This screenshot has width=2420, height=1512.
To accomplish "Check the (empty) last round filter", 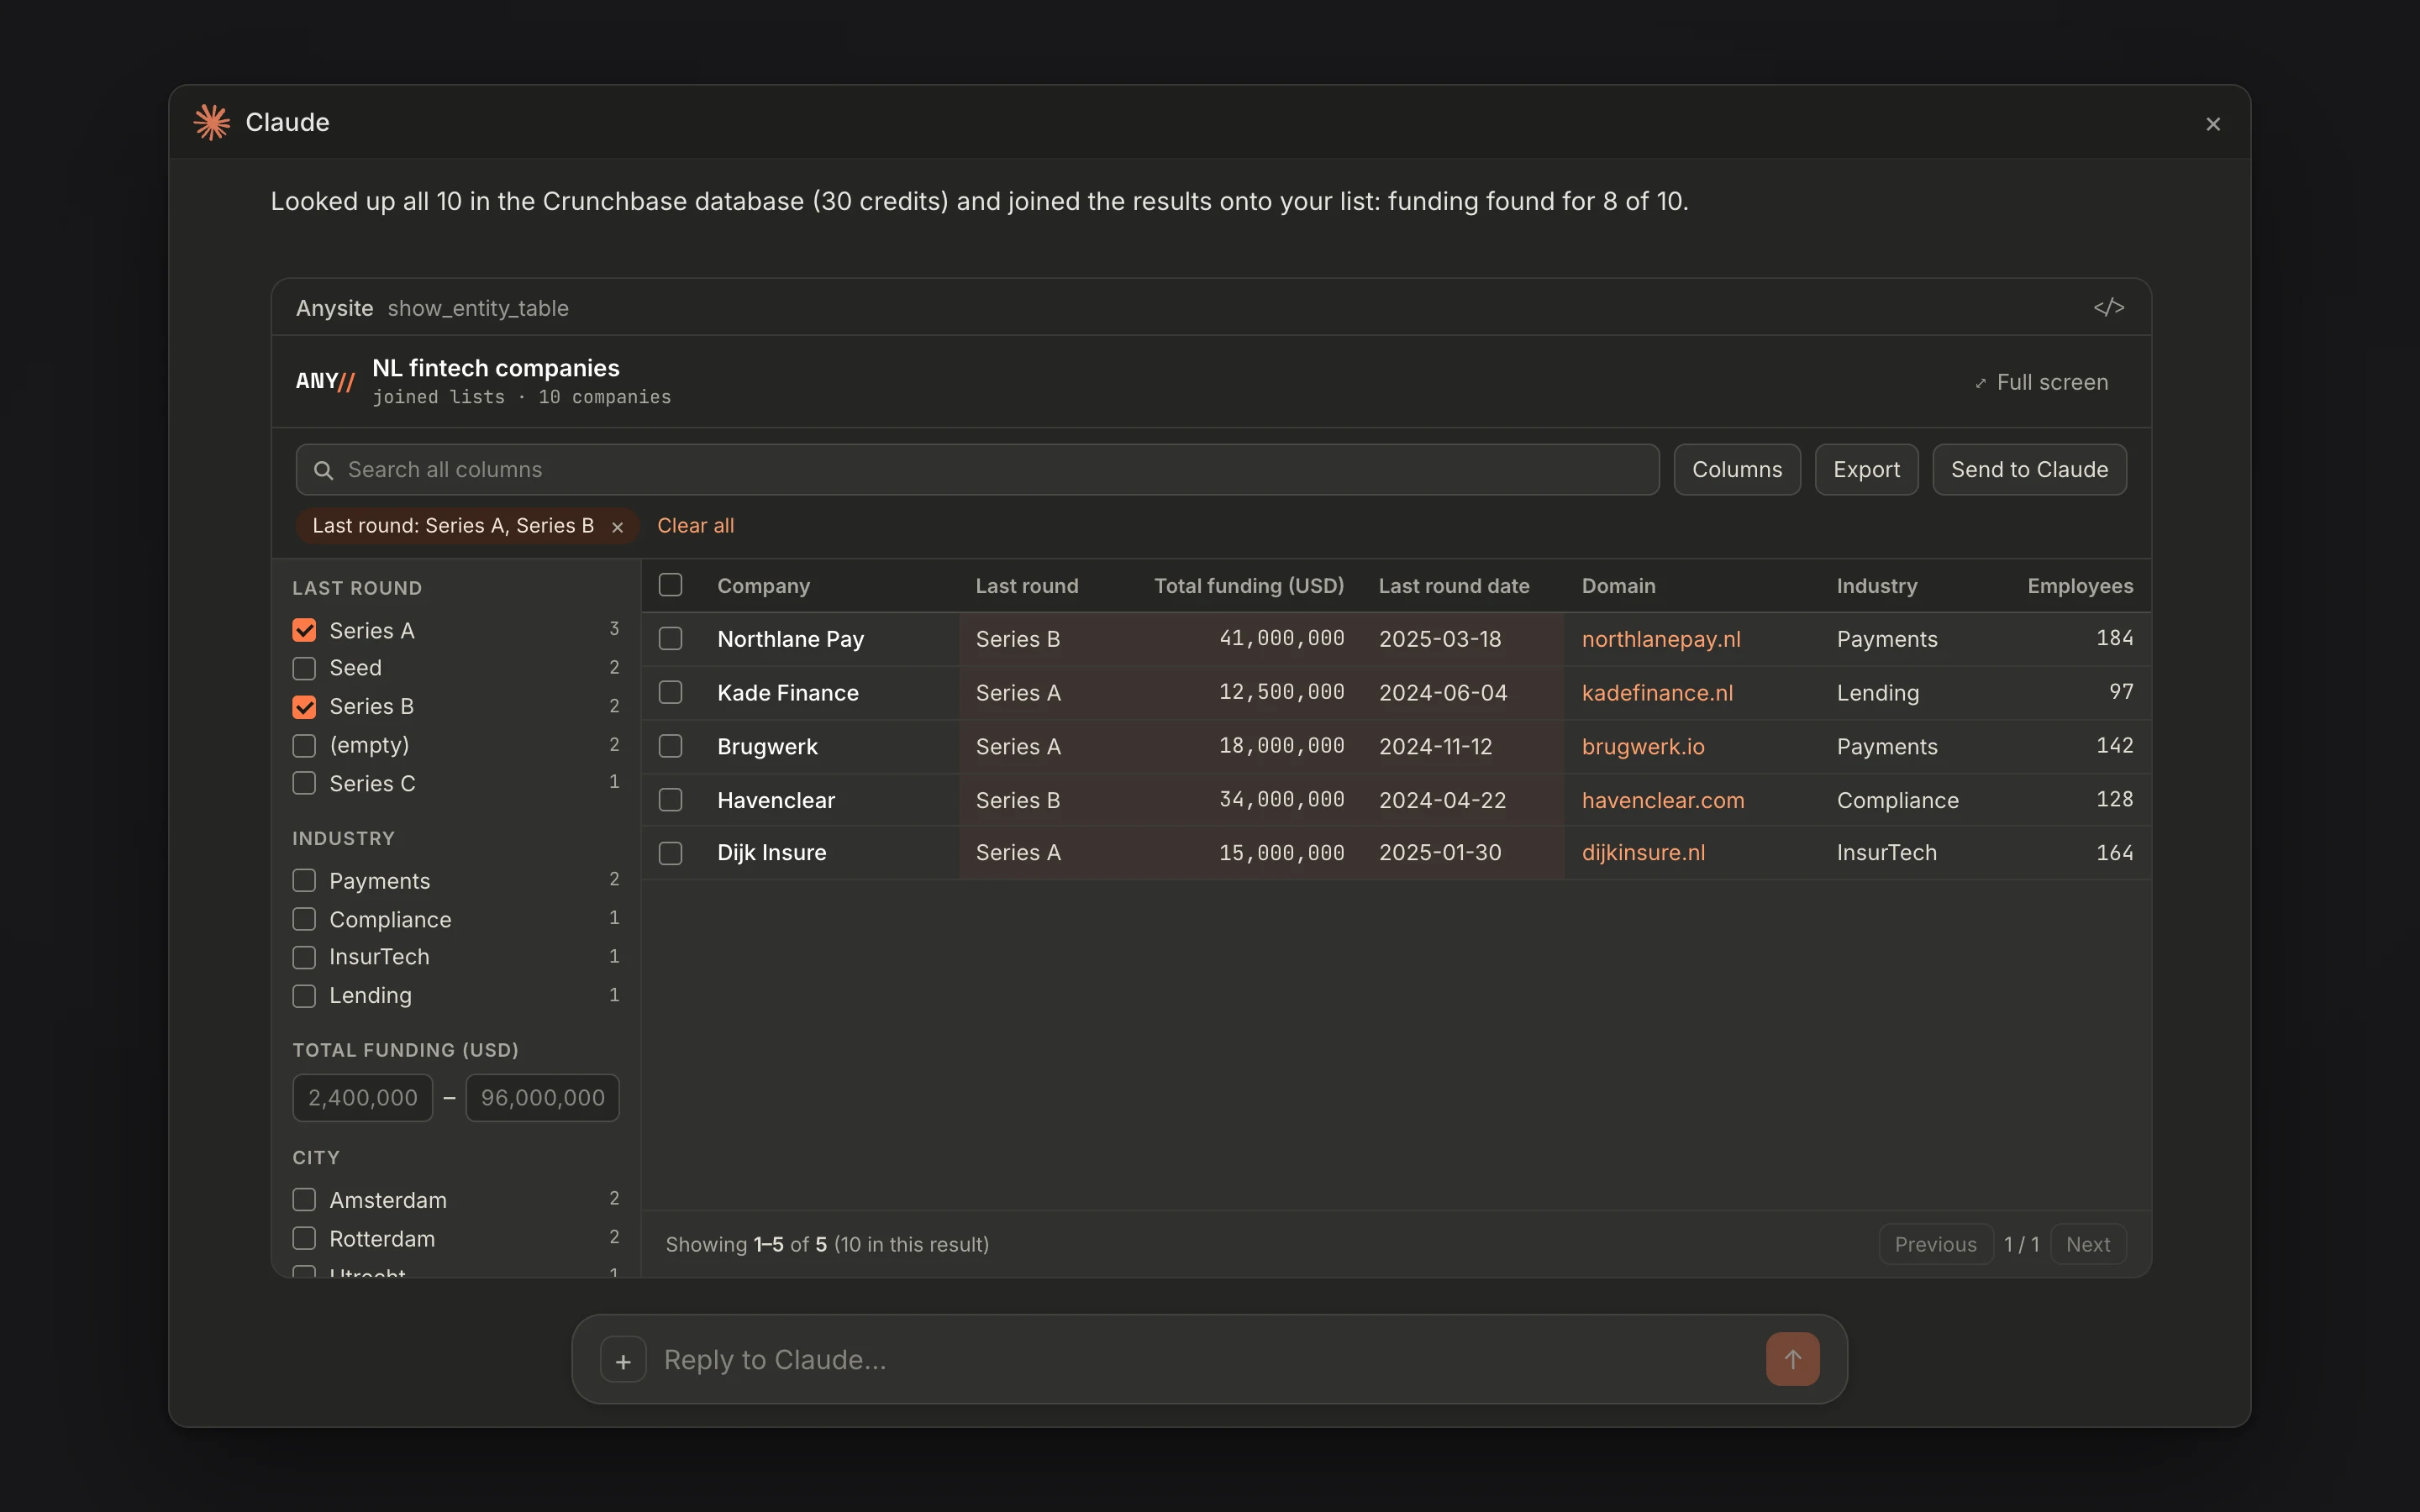I will (x=304, y=746).
